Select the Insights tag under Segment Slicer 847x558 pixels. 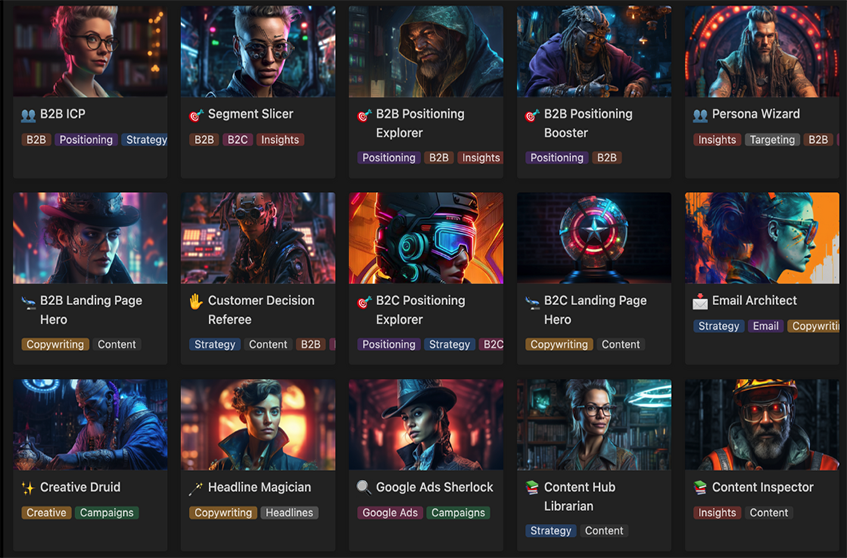coord(280,140)
